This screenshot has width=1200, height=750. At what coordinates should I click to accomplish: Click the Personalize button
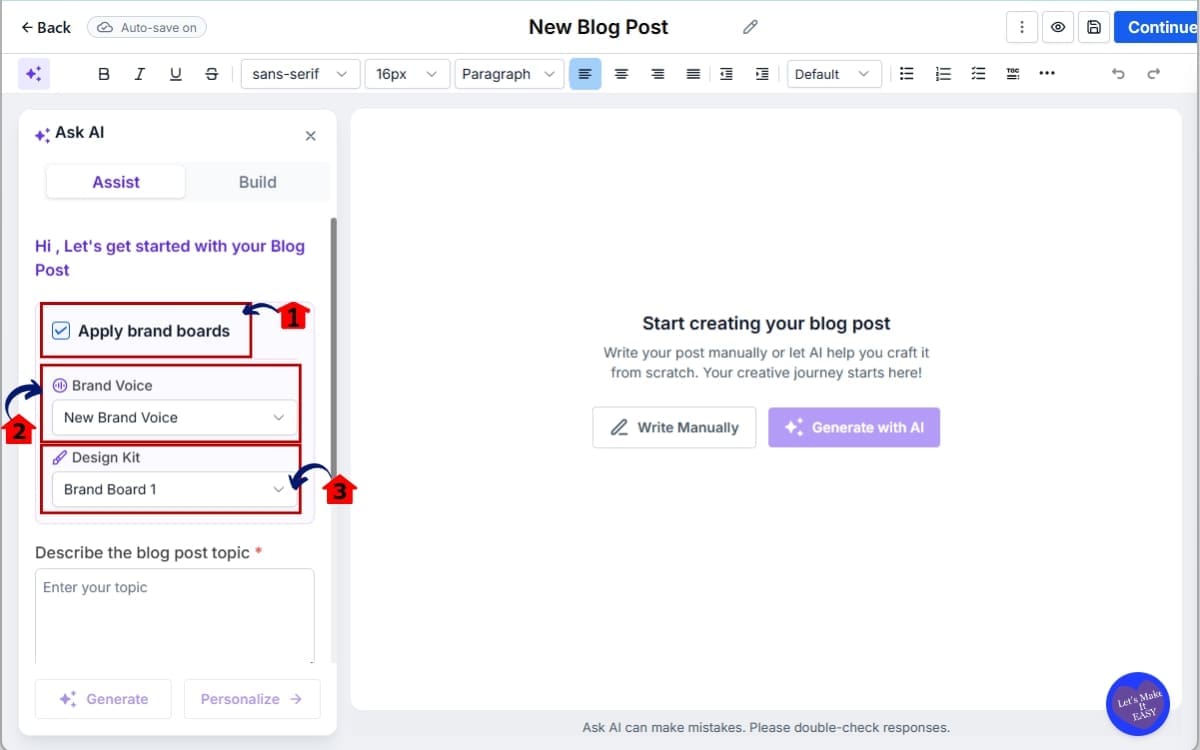point(252,699)
